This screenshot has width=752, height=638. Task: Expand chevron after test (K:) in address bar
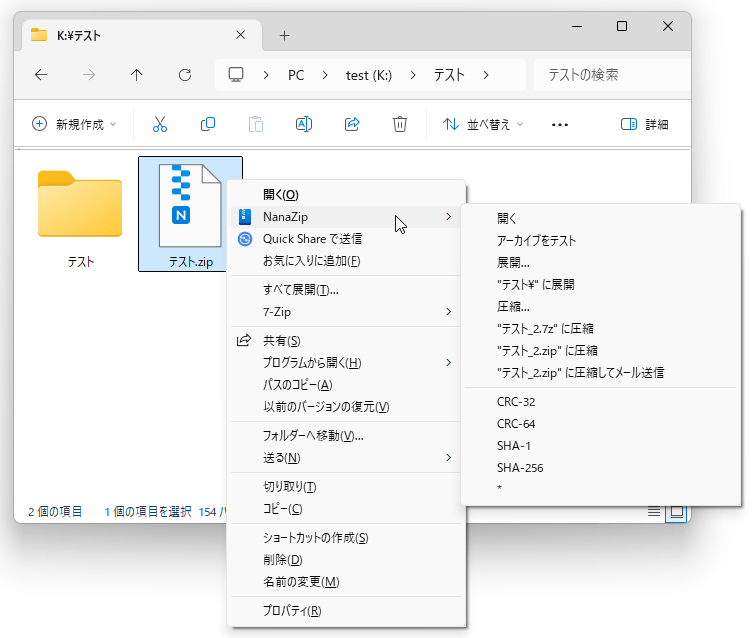412,75
